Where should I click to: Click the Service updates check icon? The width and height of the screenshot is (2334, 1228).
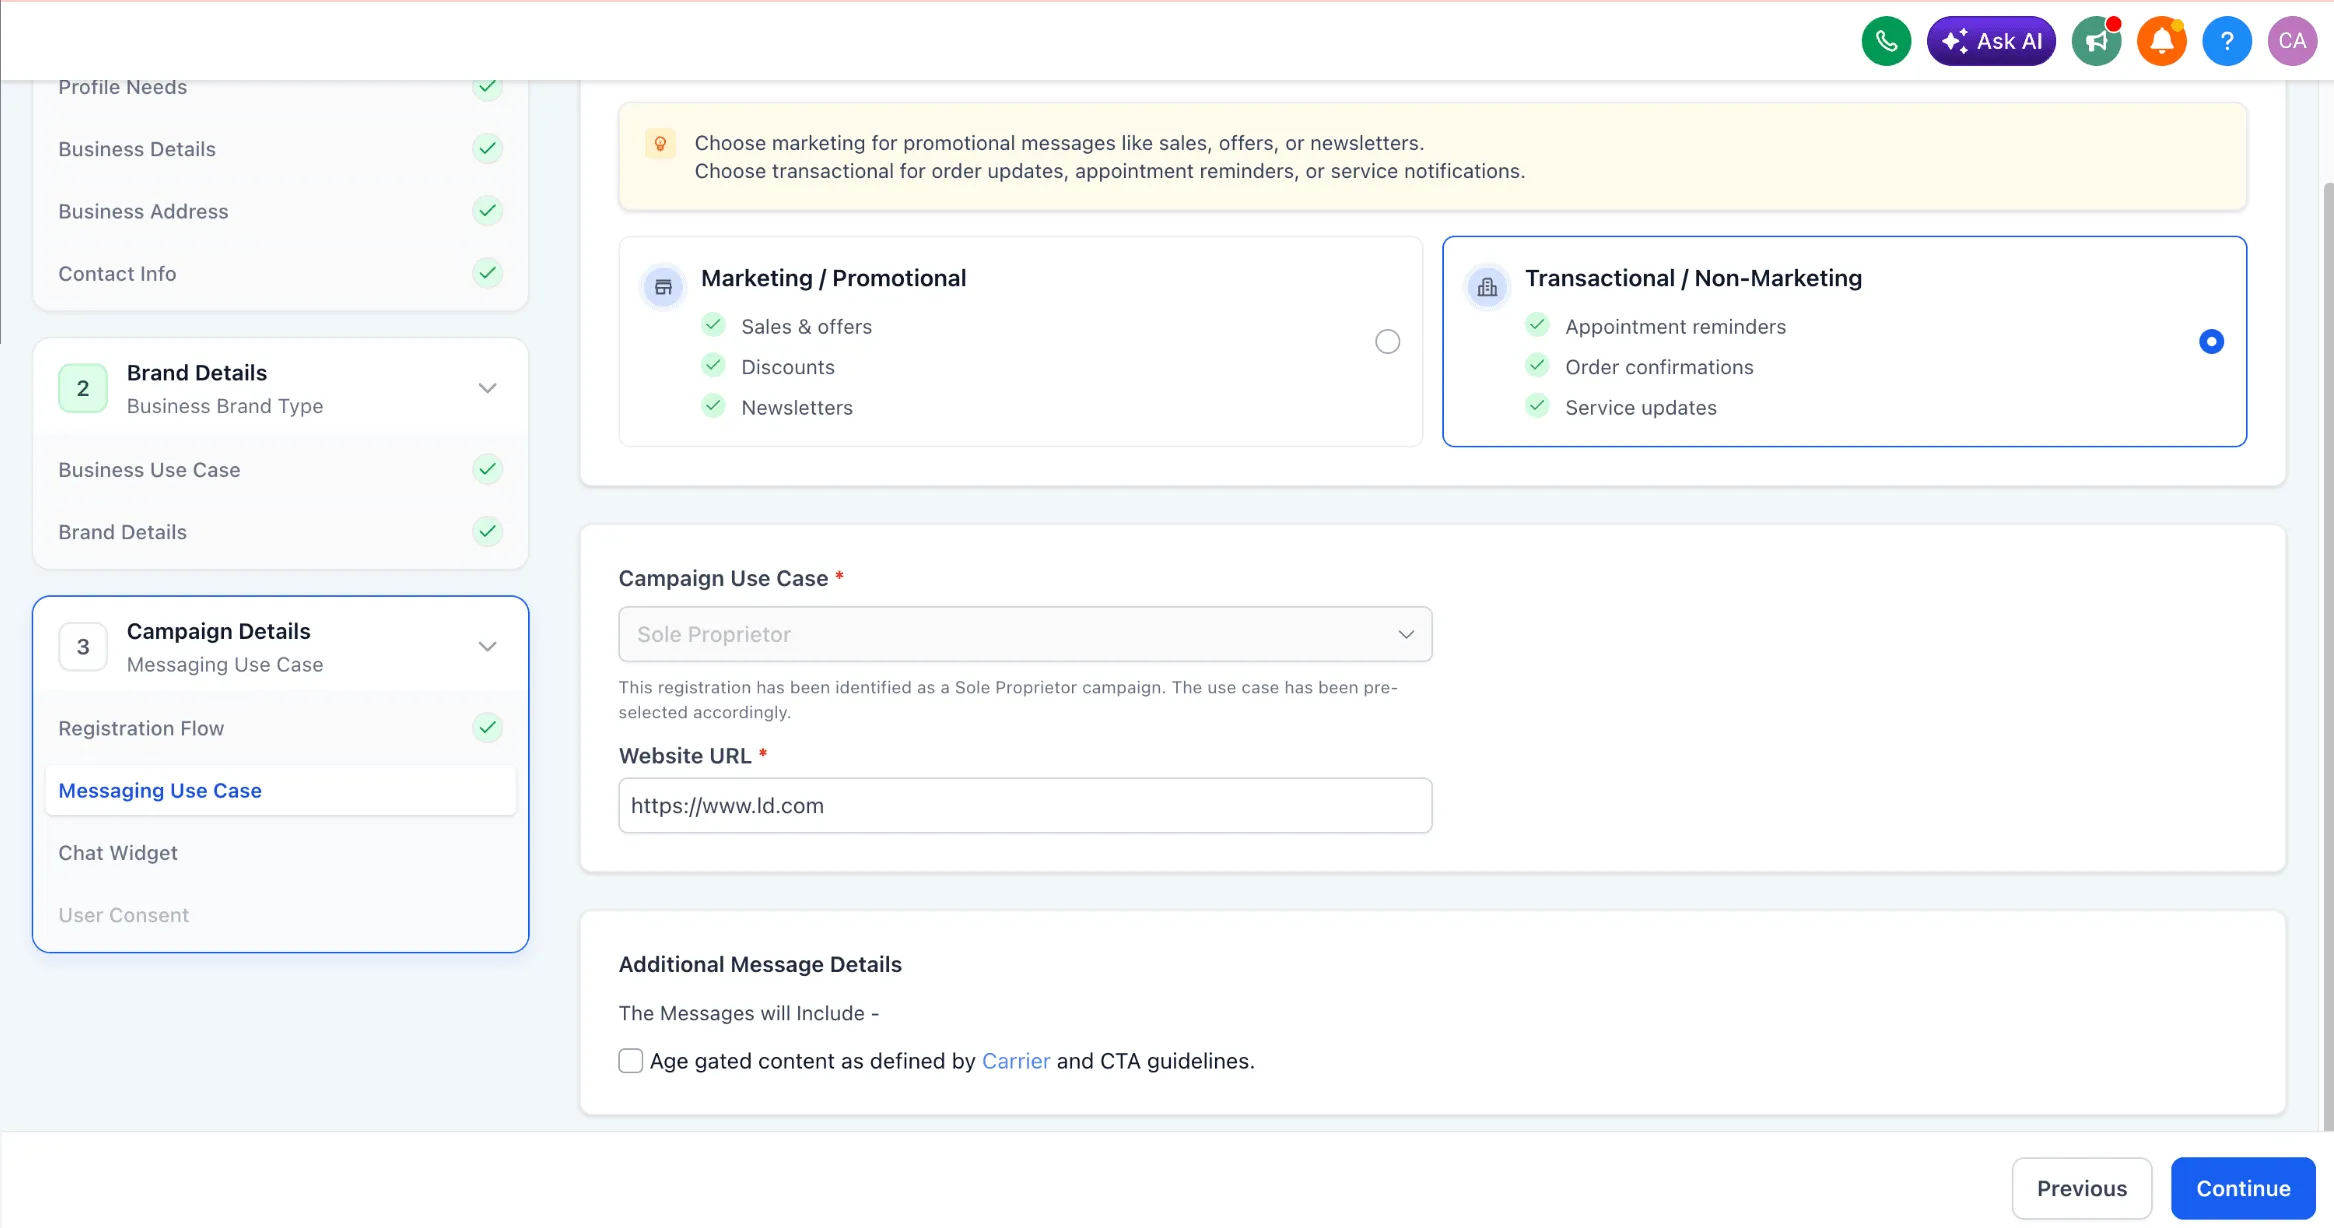(x=1537, y=406)
